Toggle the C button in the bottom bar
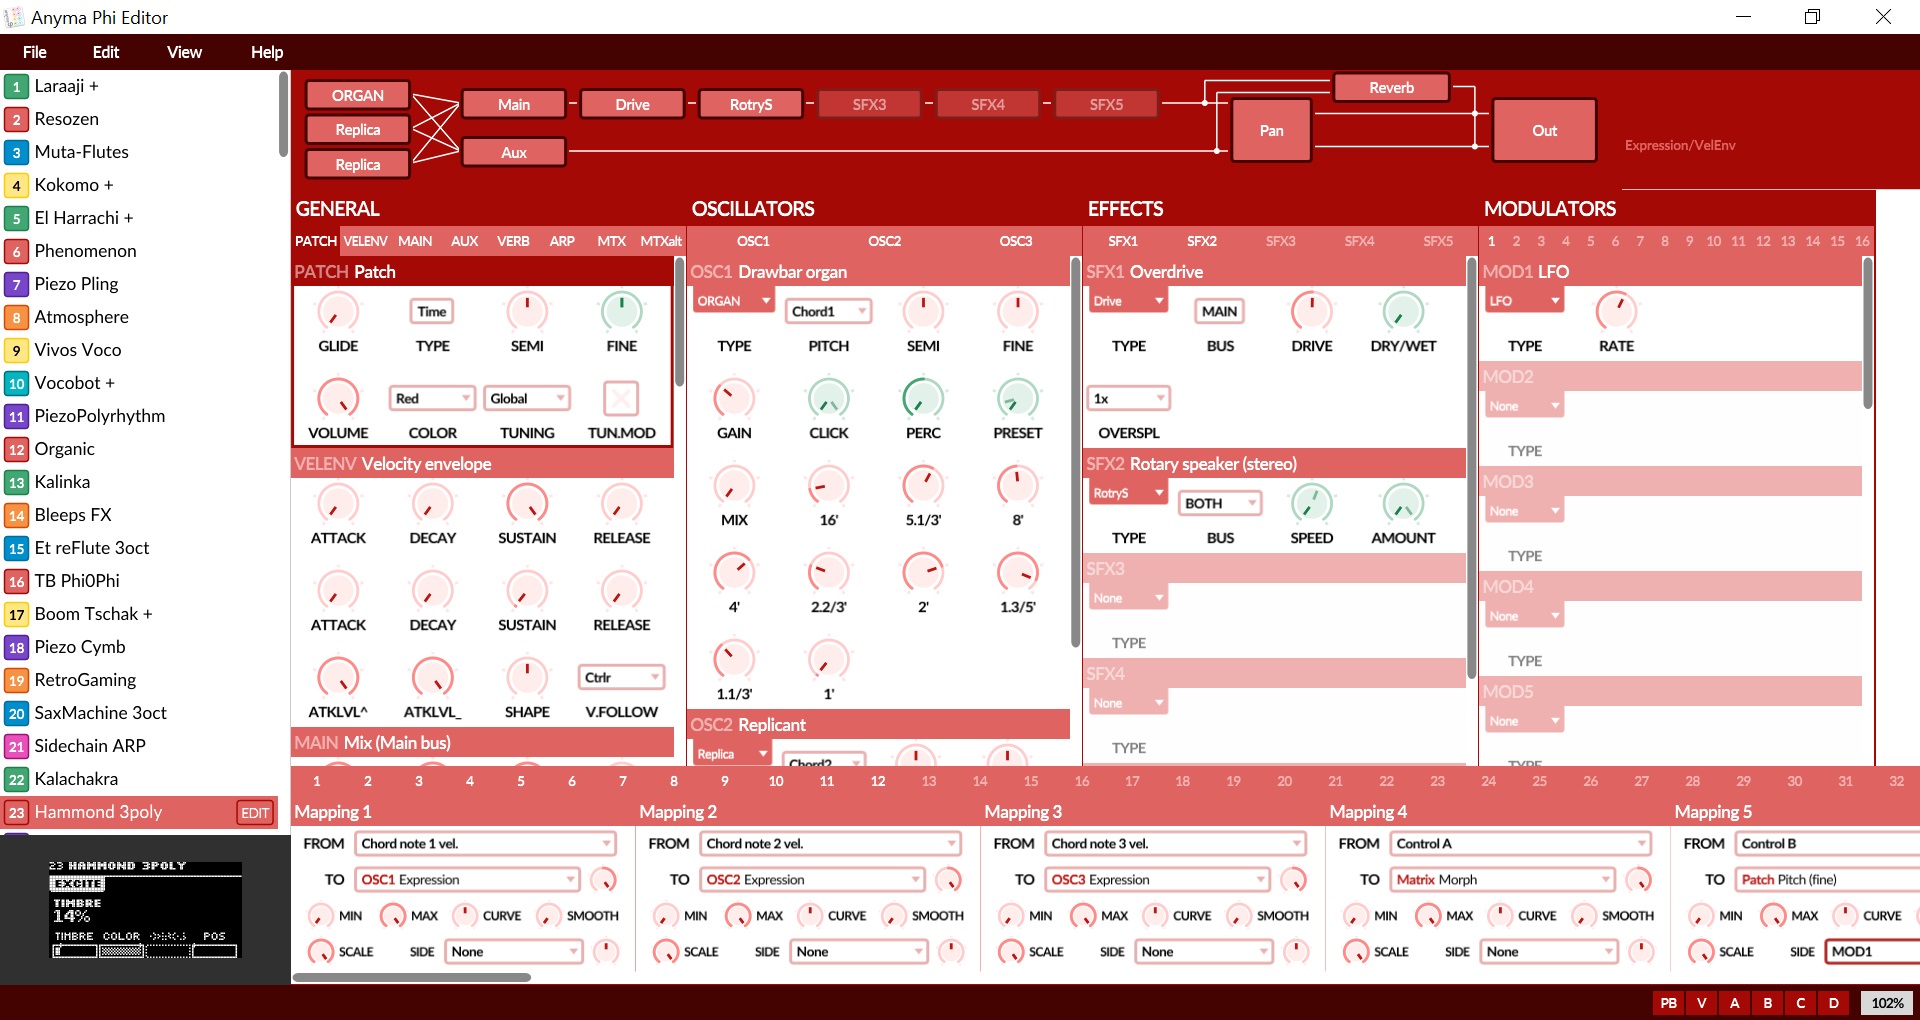 click(x=1801, y=1003)
